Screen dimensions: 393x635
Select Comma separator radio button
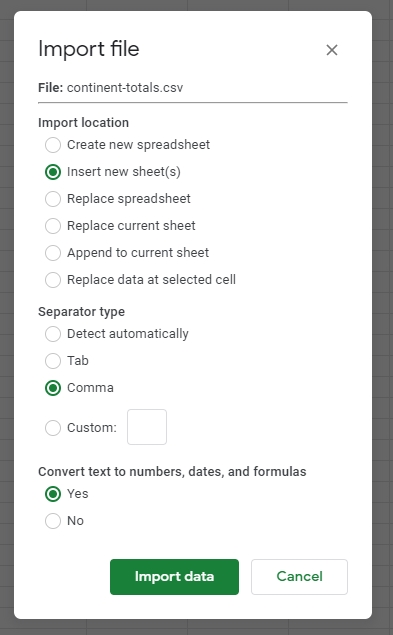point(53,388)
